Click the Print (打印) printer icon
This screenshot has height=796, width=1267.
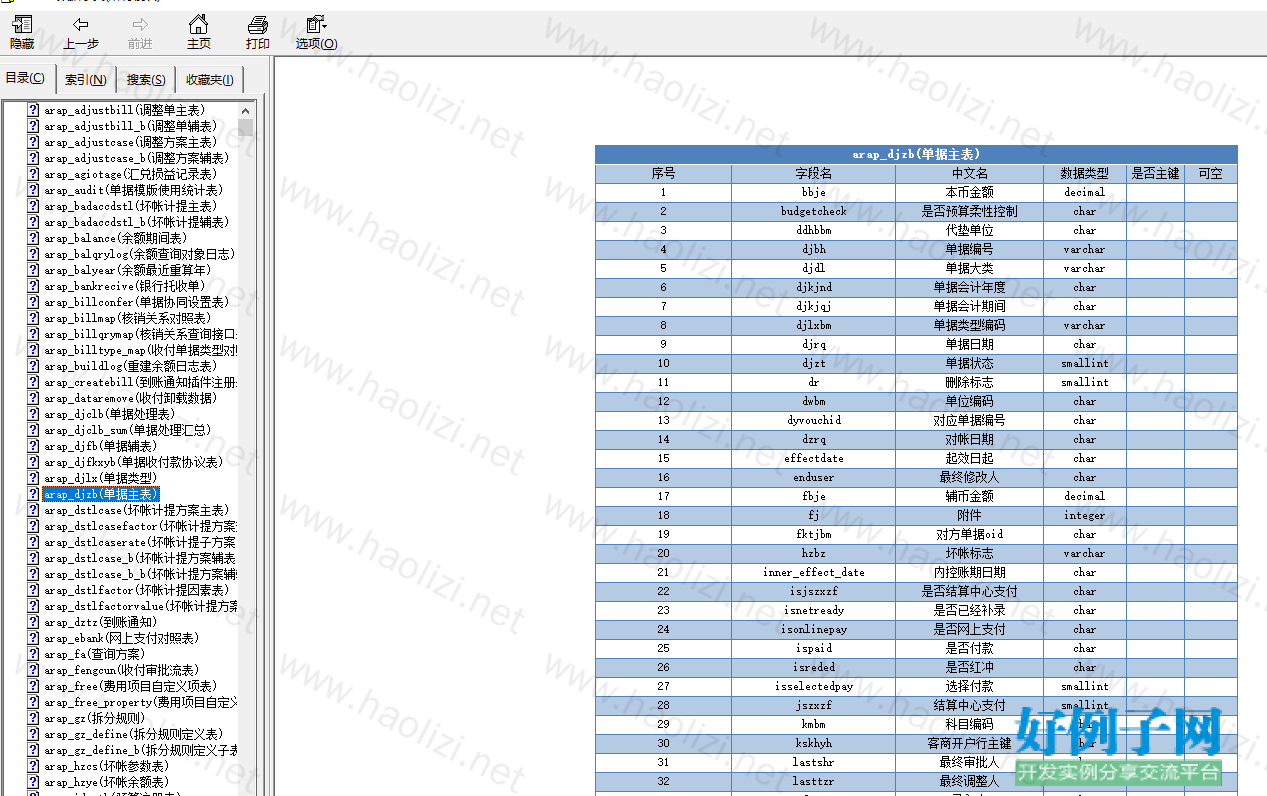coord(258,25)
